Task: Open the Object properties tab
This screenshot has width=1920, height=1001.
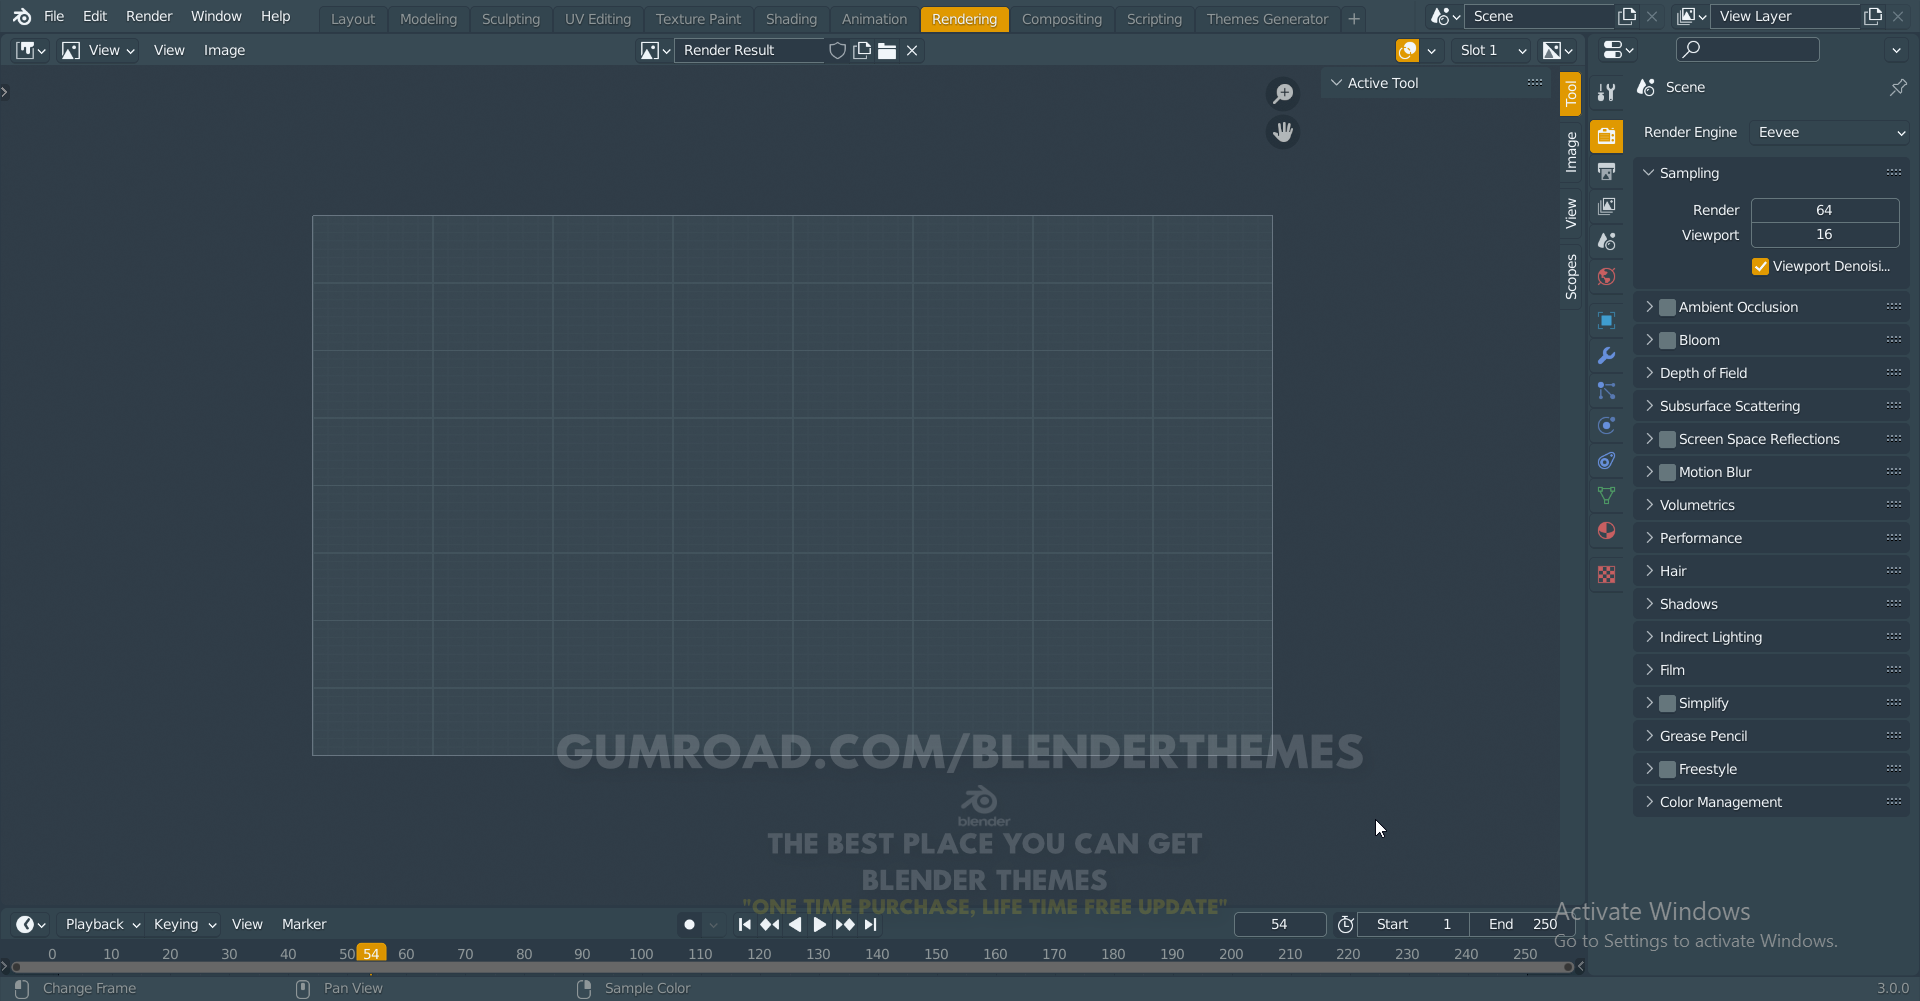Action: coord(1607,320)
